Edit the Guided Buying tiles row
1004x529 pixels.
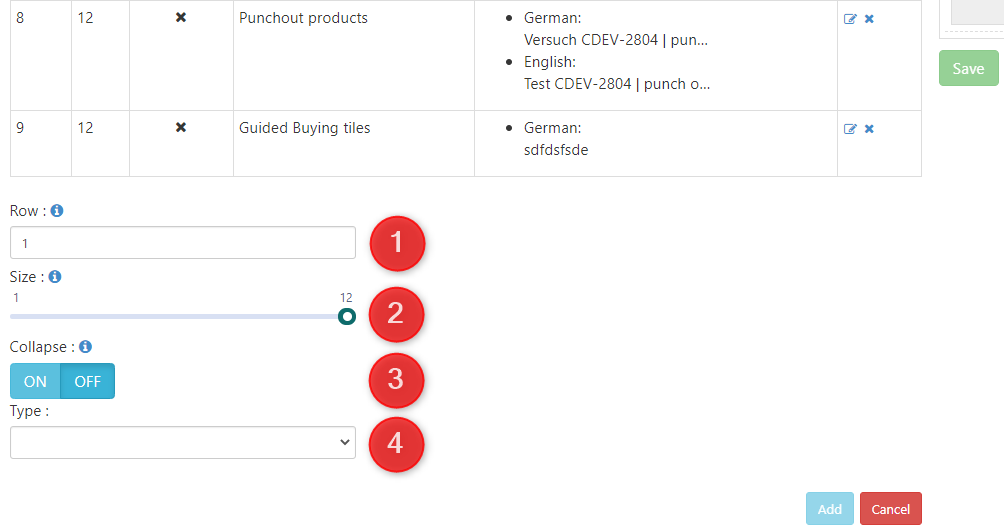(x=850, y=129)
